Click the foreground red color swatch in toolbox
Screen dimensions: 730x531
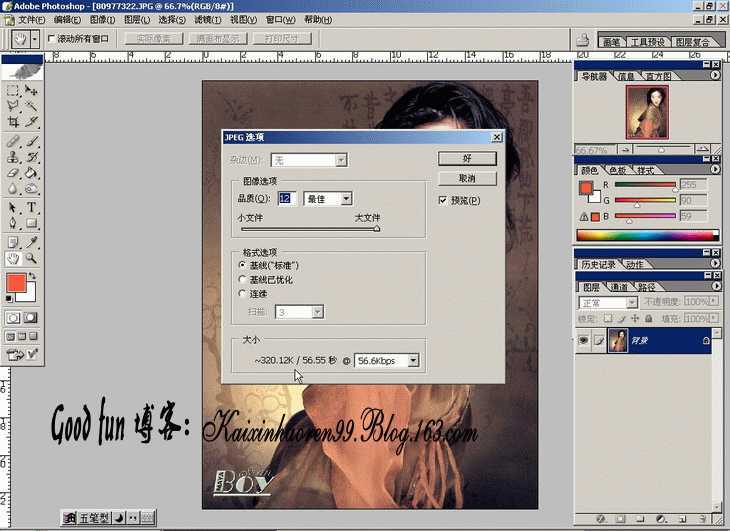16,284
